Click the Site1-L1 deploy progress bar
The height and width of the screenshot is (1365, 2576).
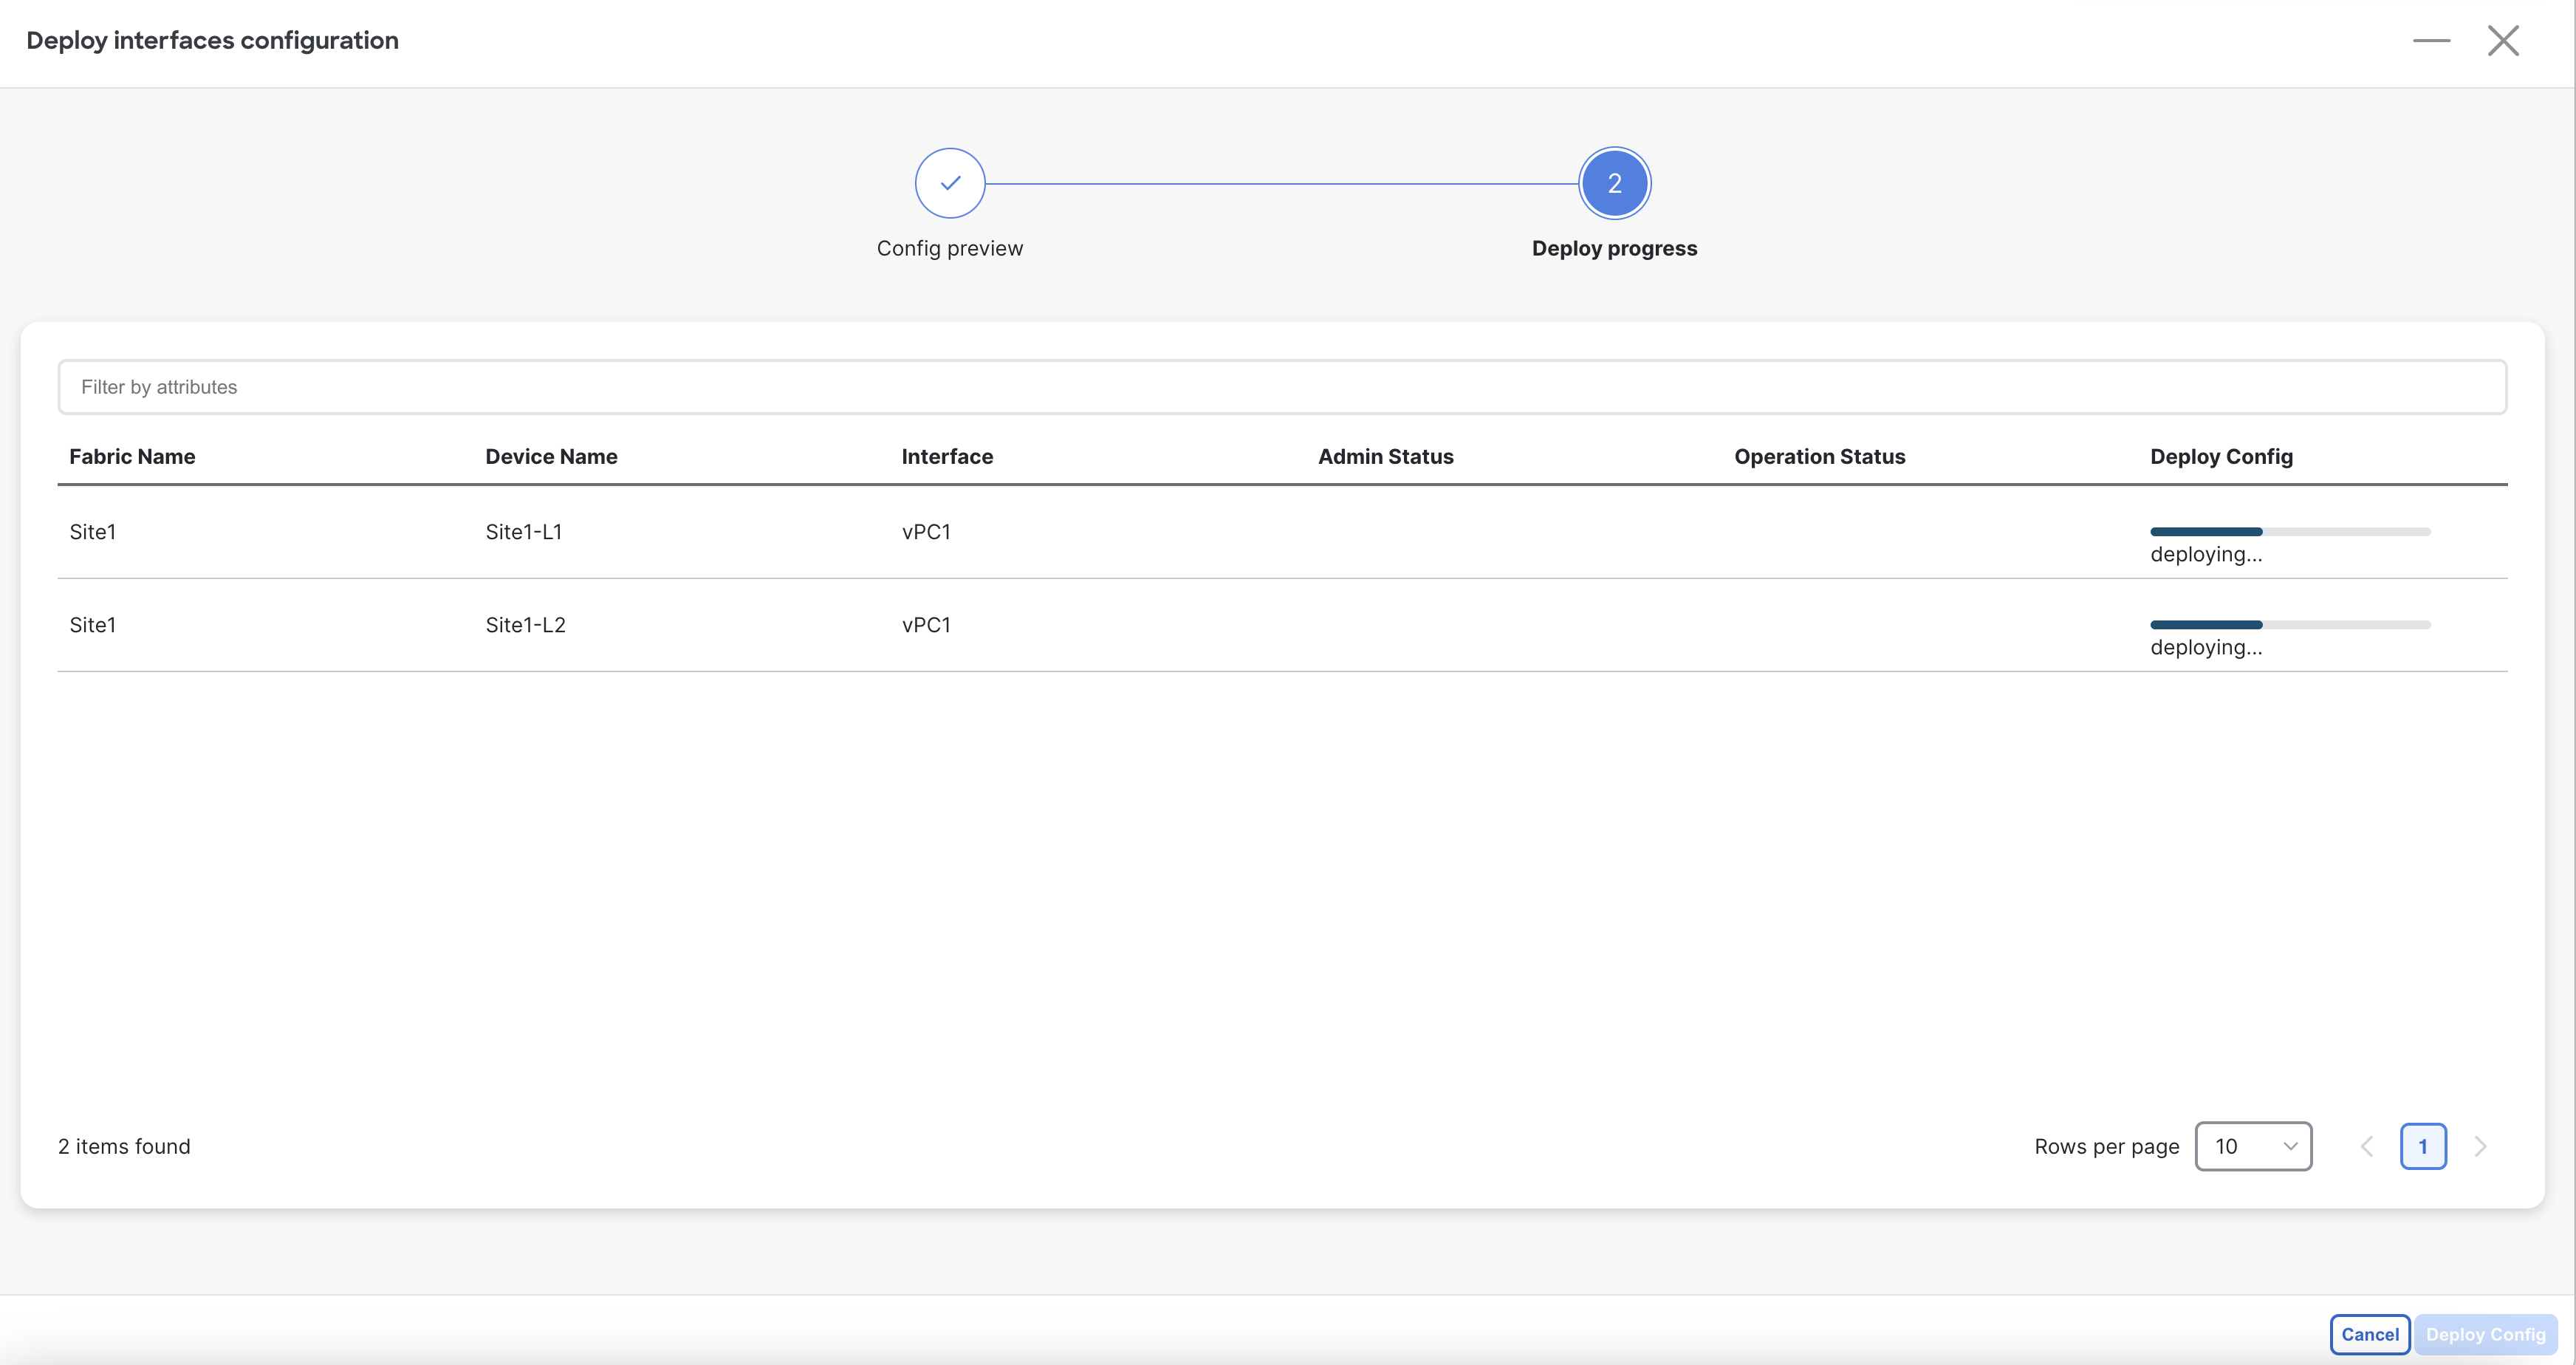[2290, 531]
